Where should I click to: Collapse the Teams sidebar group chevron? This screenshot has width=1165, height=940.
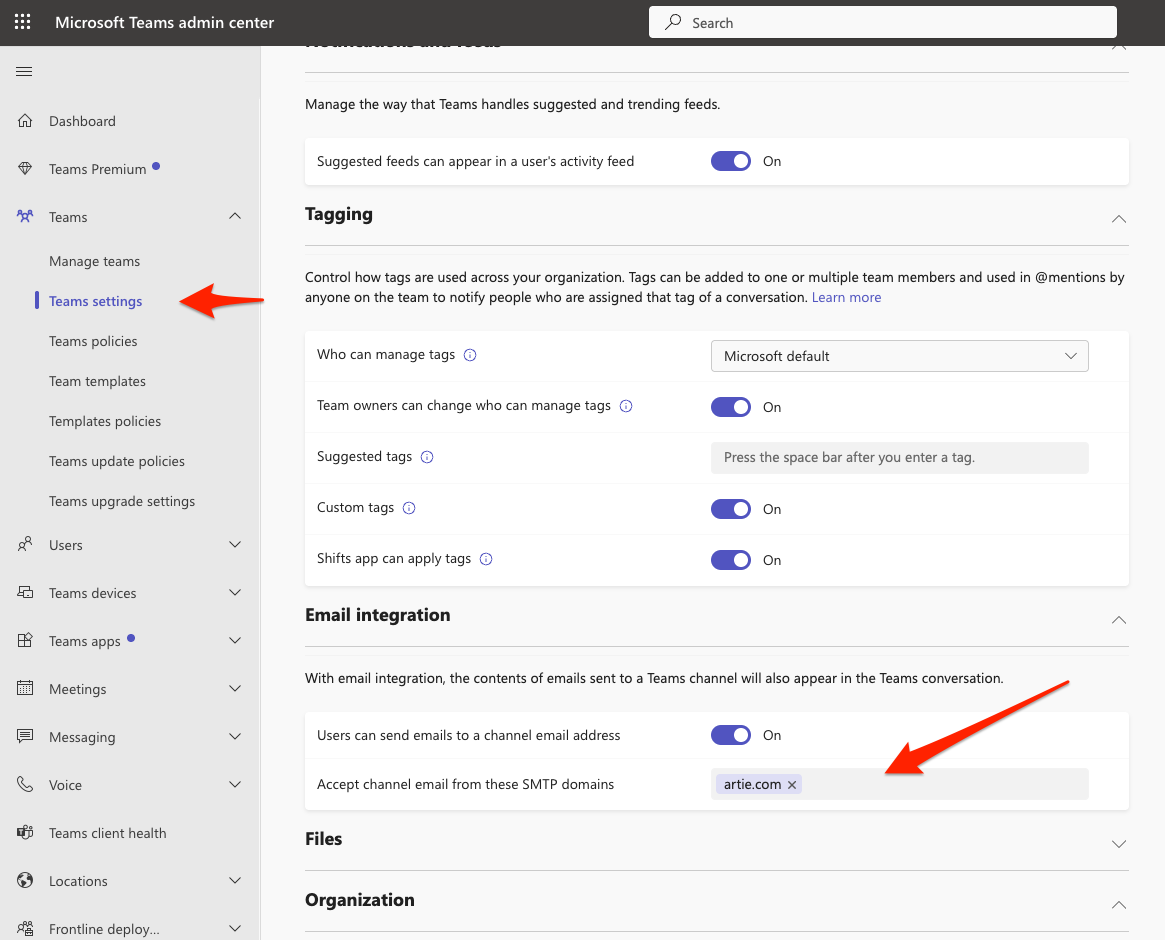[x=235, y=215]
